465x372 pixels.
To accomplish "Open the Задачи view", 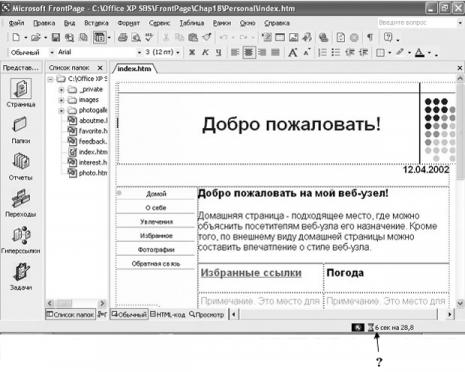I will point(21,277).
